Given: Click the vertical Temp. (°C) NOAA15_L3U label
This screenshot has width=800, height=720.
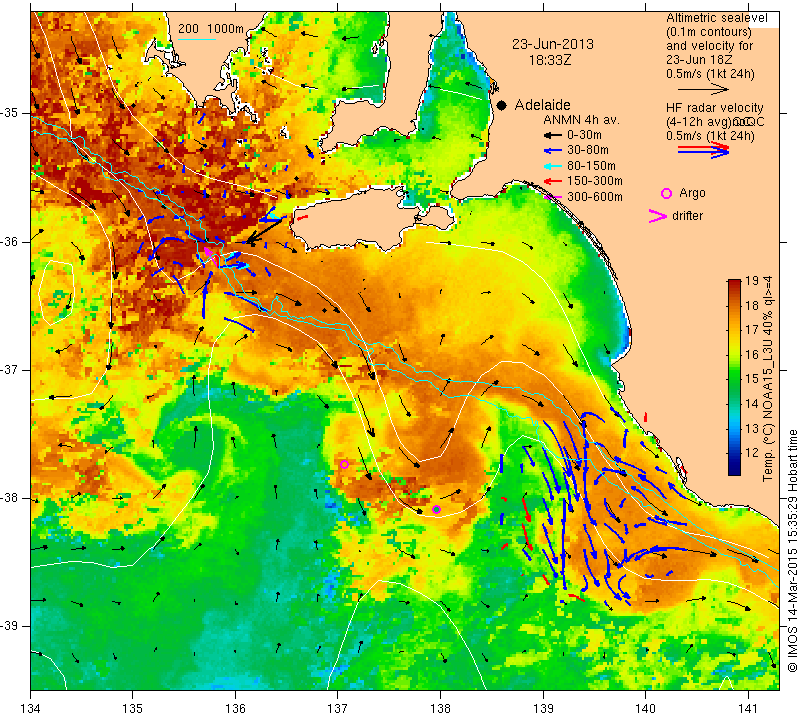Looking at the screenshot, I should tap(768, 379).
